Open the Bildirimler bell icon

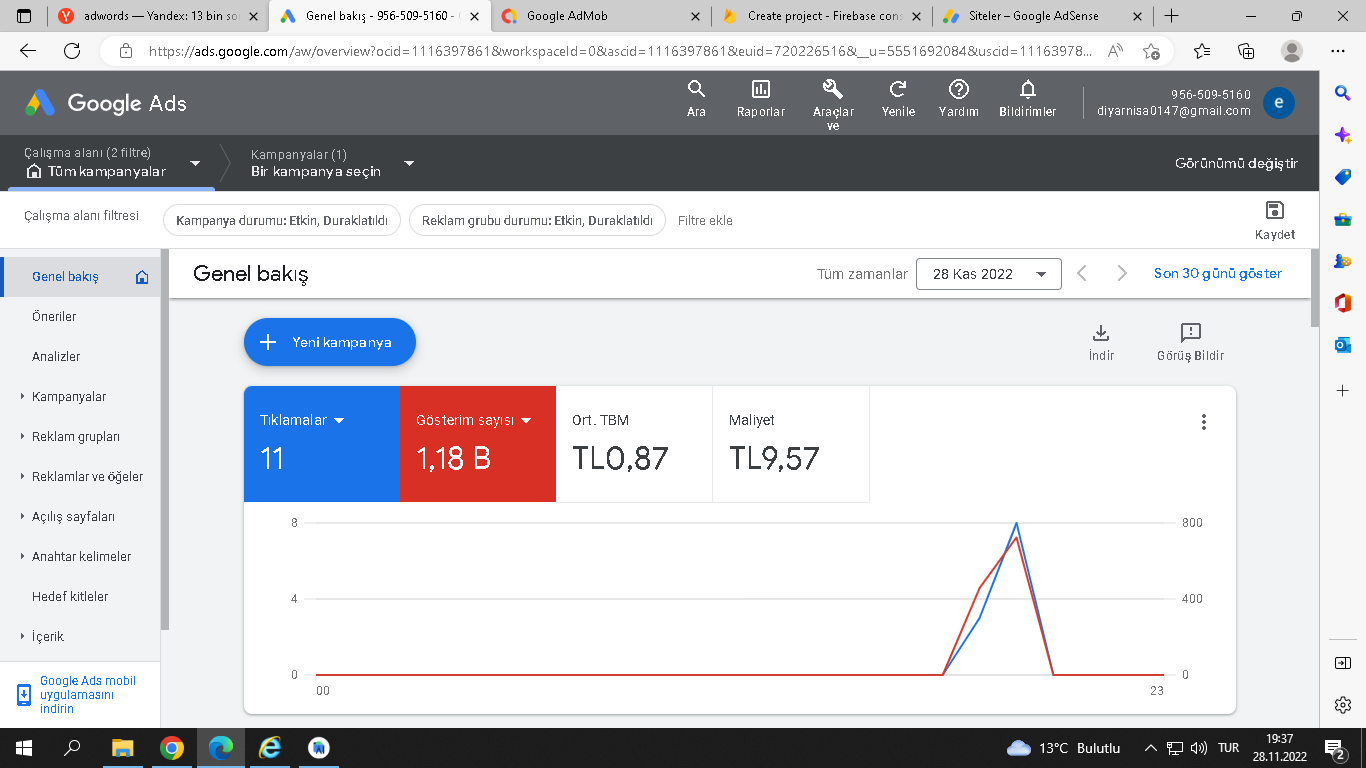tap(1027, 89)
